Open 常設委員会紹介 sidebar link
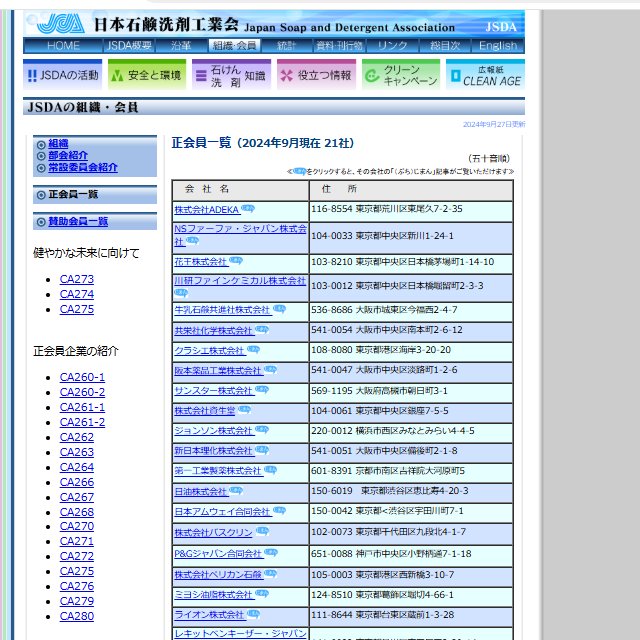Image resolution: width=640 pixels, height=640 pixels. pyautogui.click(x=83, y=167)
